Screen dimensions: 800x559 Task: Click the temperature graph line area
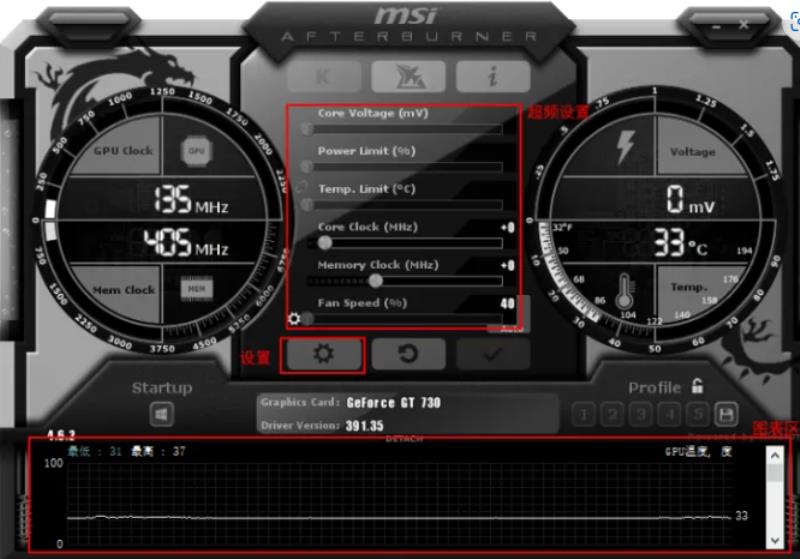pyautogui.click(x=399, y=505)
